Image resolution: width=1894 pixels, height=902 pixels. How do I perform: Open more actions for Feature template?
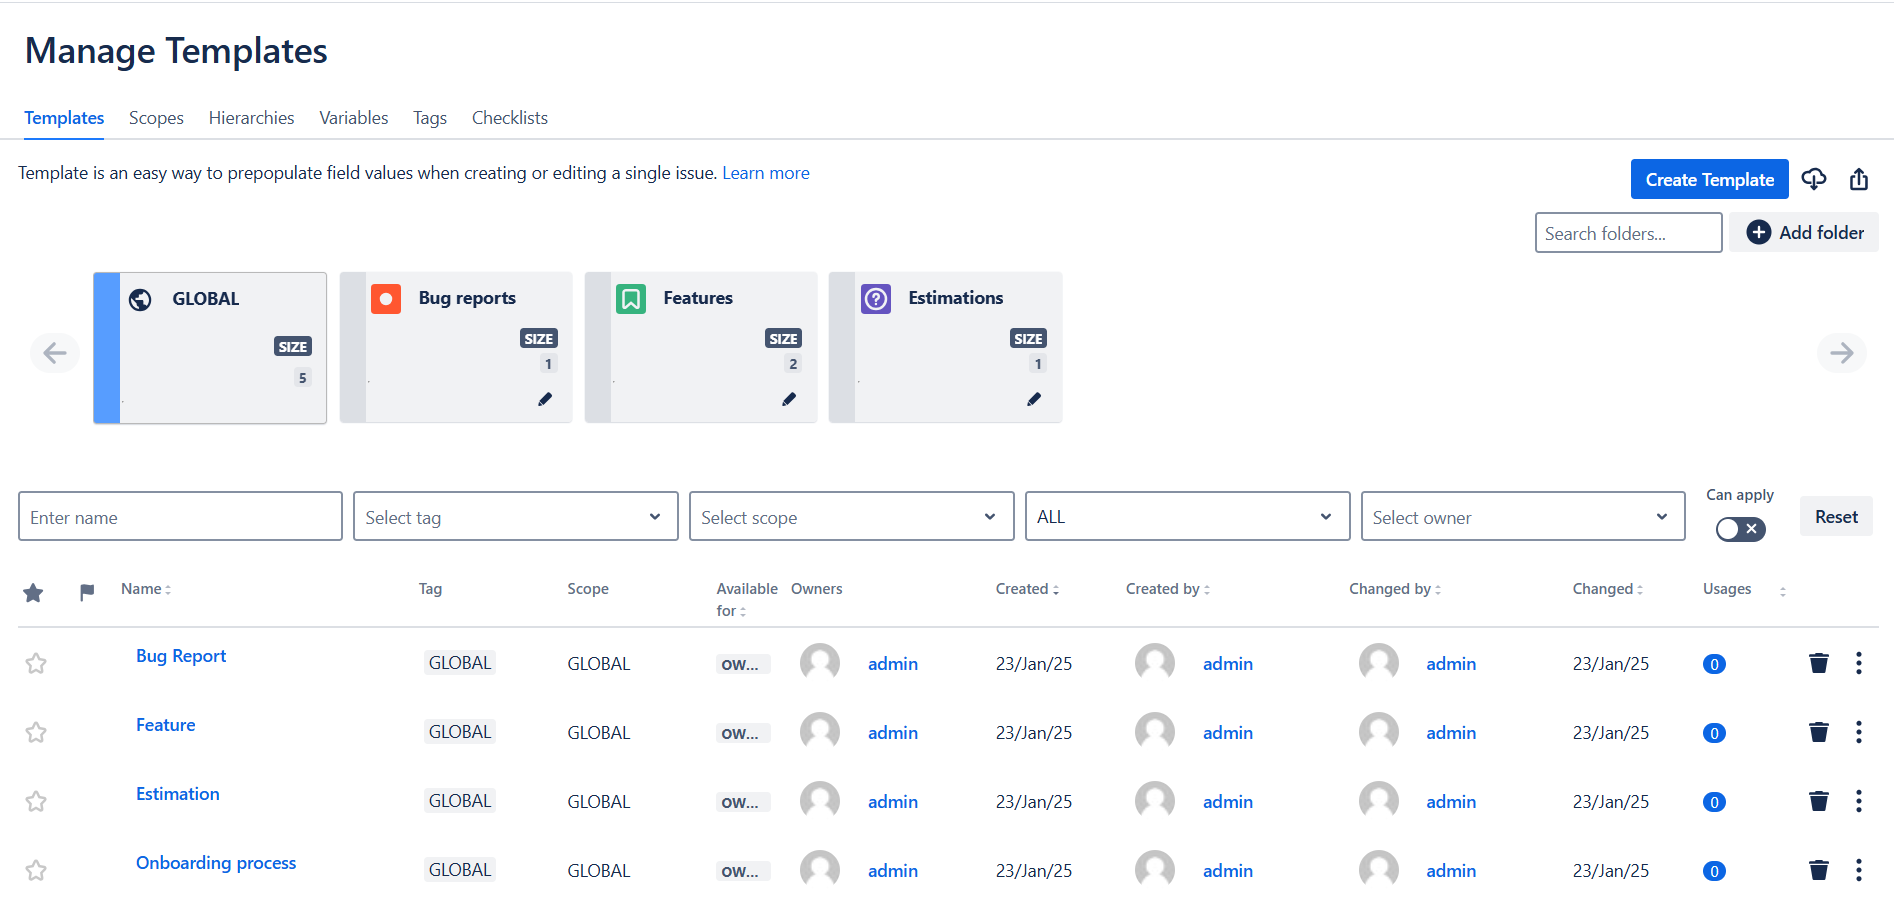(x=1858, y=732)
